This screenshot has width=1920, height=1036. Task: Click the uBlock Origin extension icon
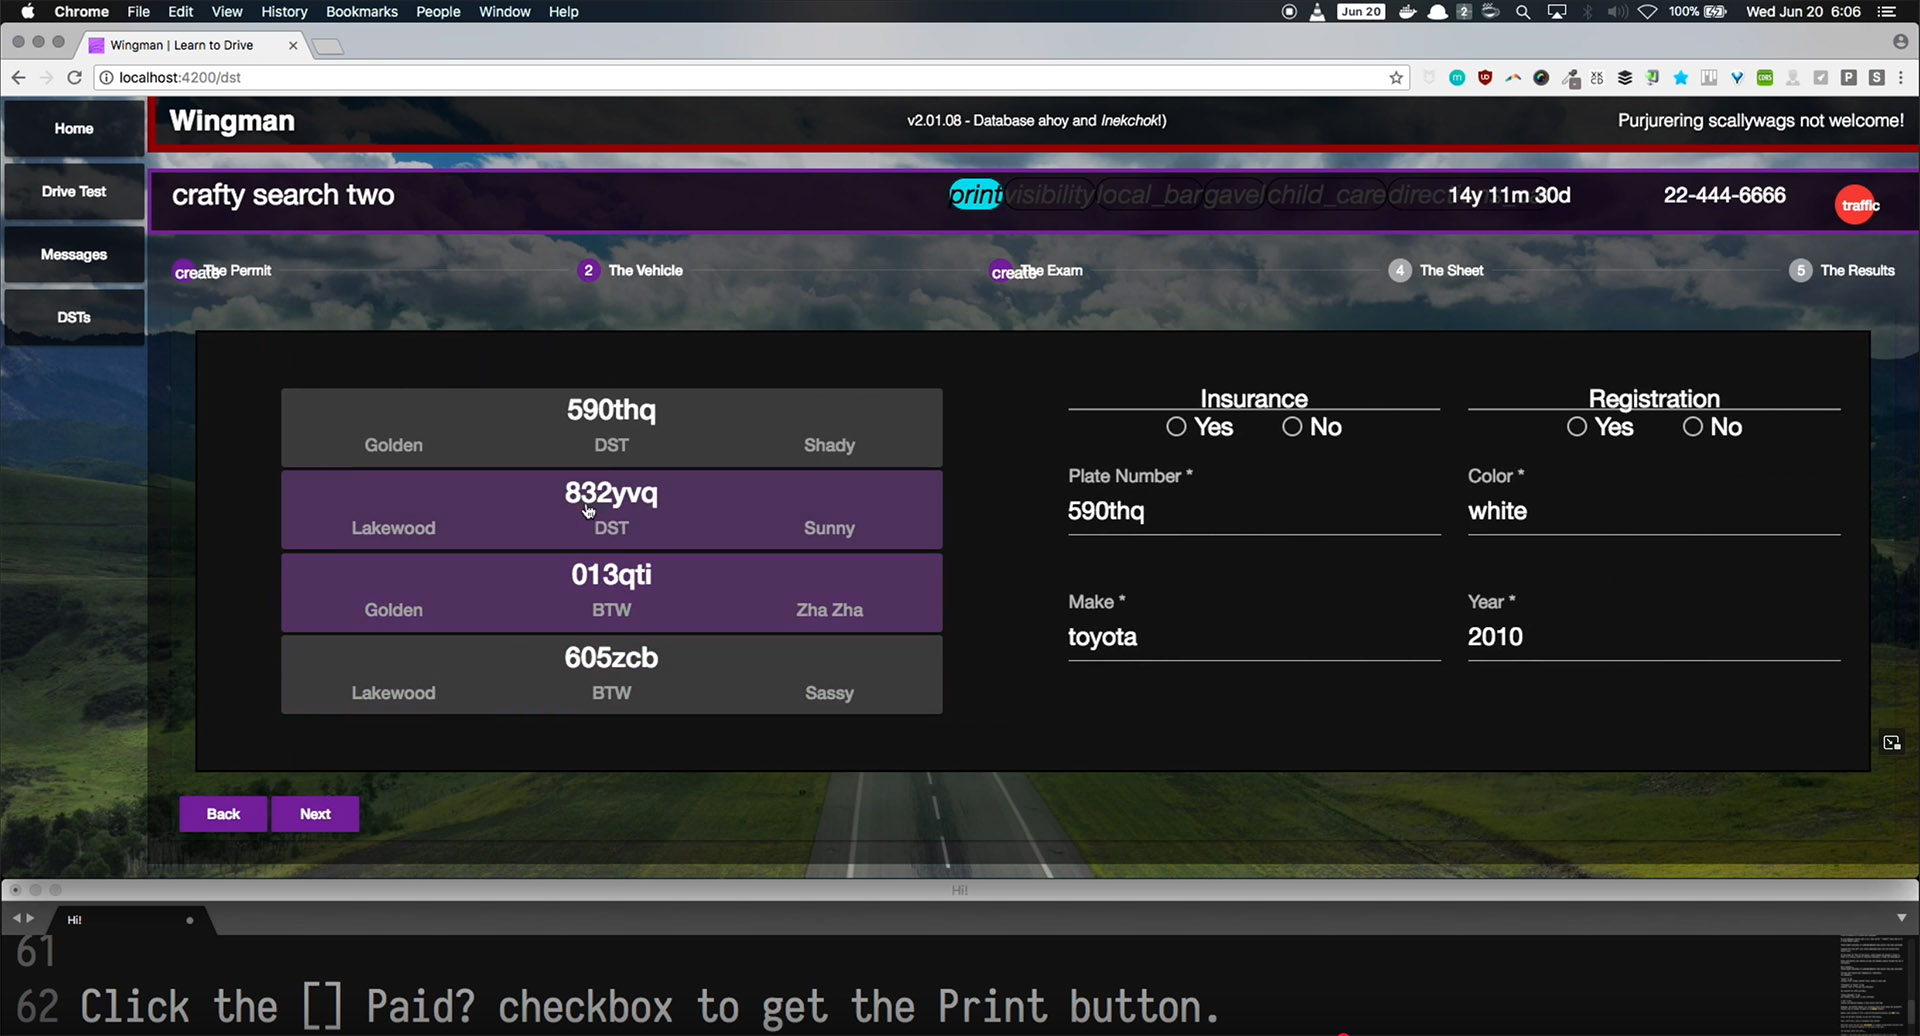[1485, 78]
